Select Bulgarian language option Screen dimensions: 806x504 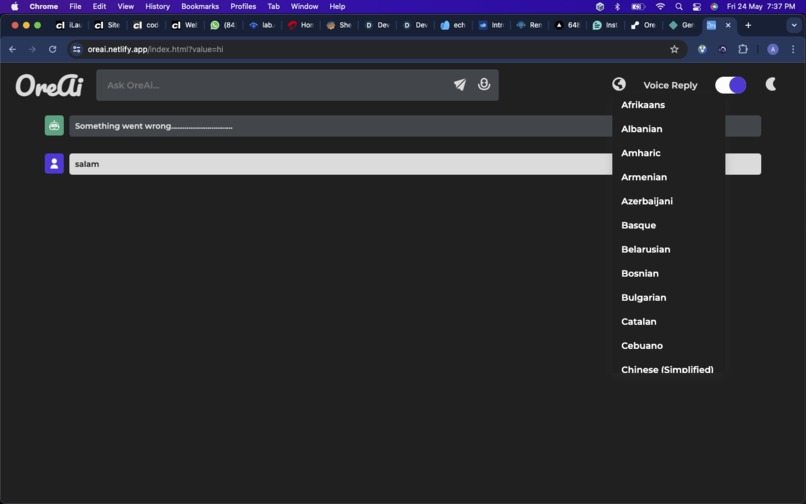click(644, 298)
